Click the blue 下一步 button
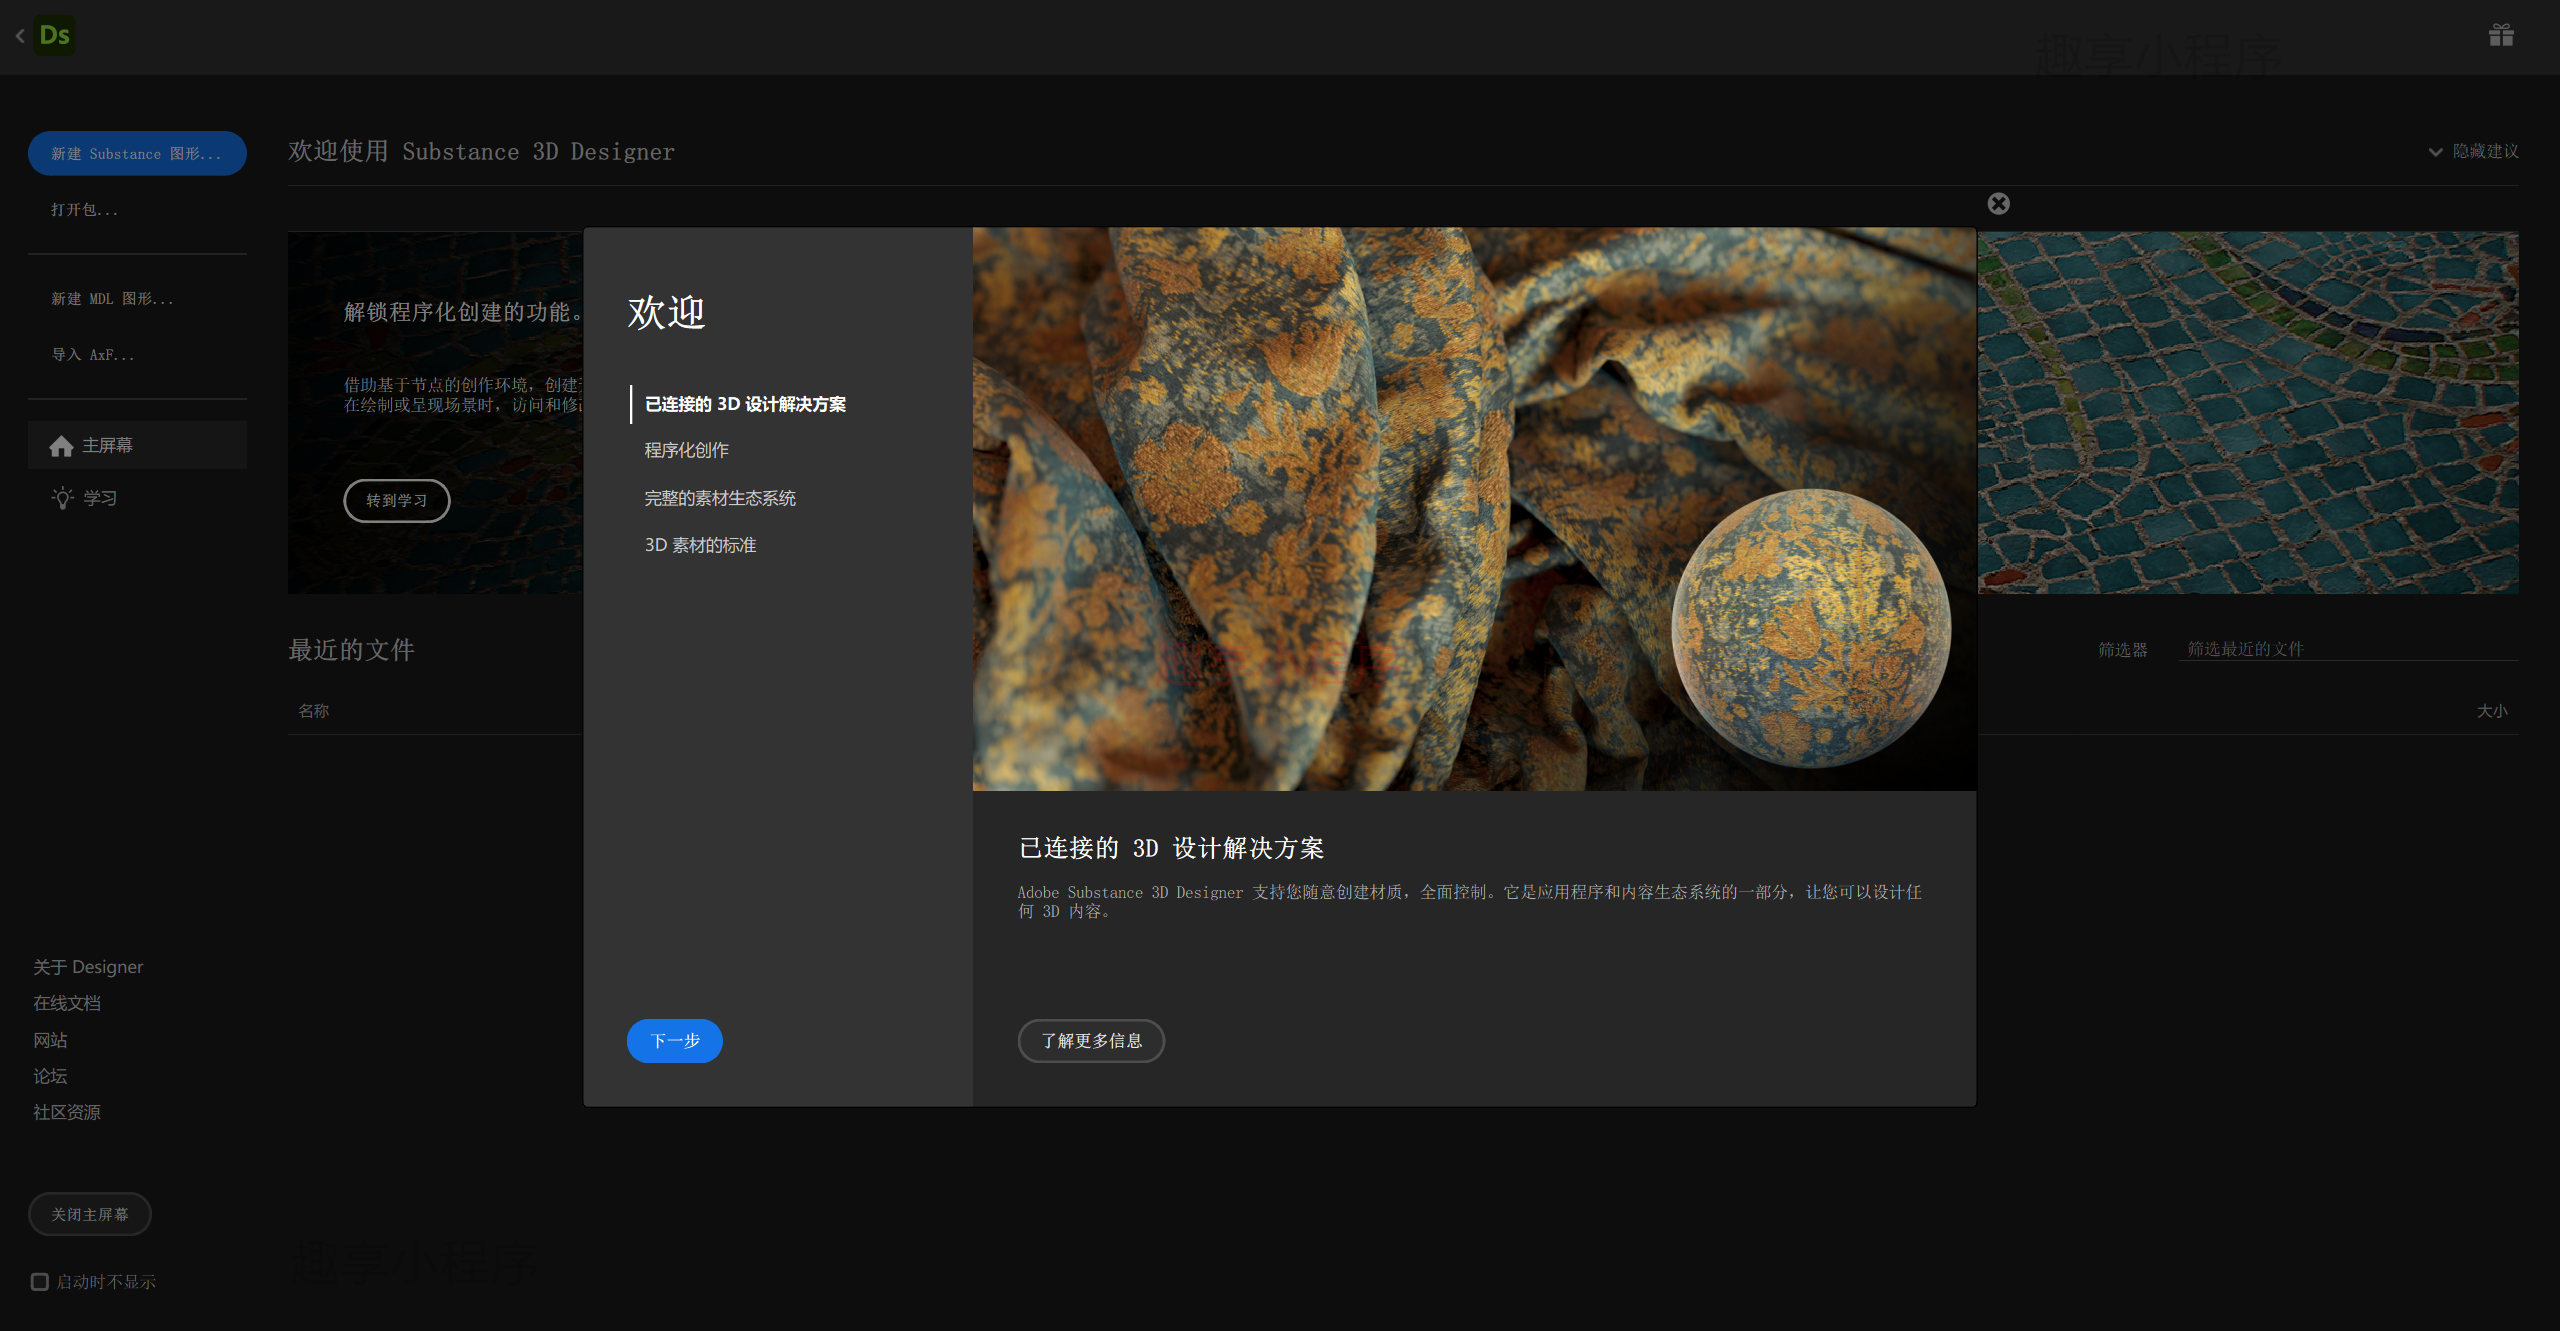 click(x=675, y=1041)
